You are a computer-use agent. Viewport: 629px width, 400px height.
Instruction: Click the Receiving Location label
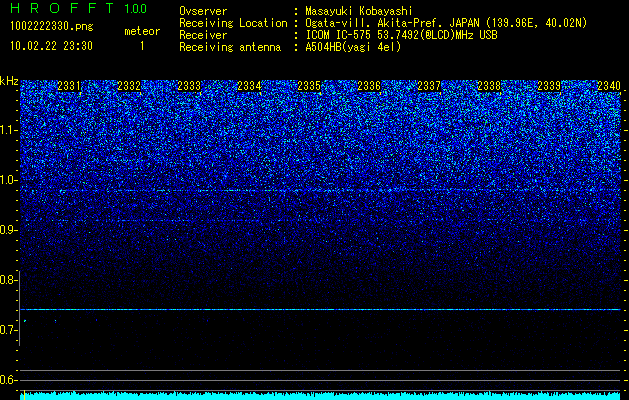[x=233, y=23]
